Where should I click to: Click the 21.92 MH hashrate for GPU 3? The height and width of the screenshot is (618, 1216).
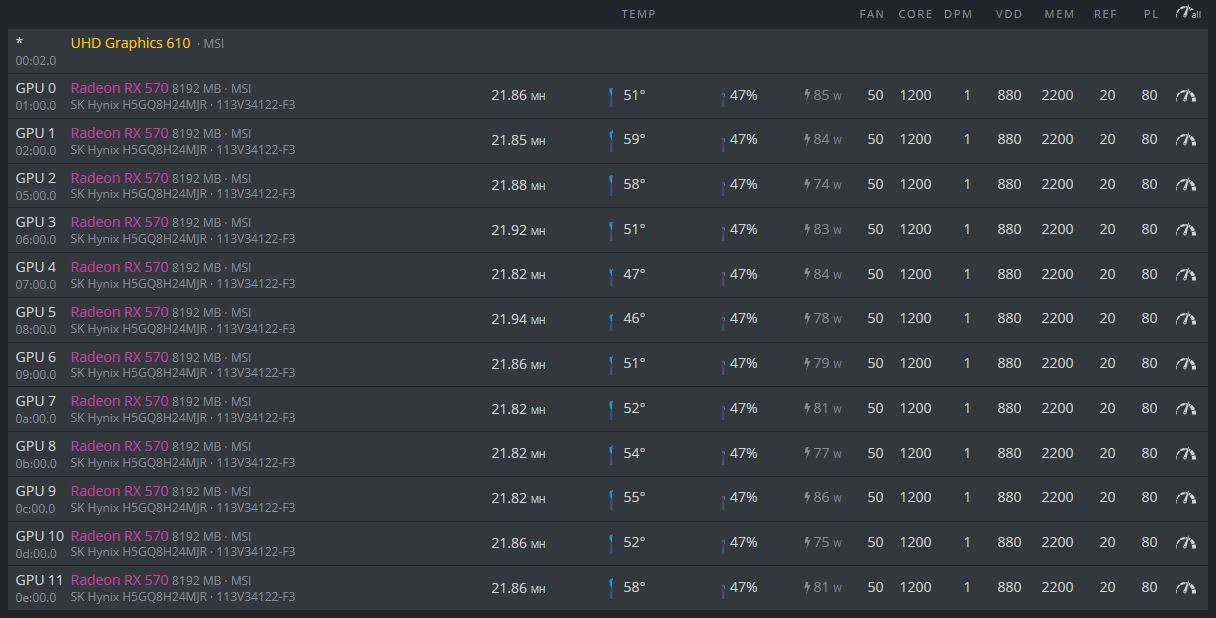pos(518,230)
